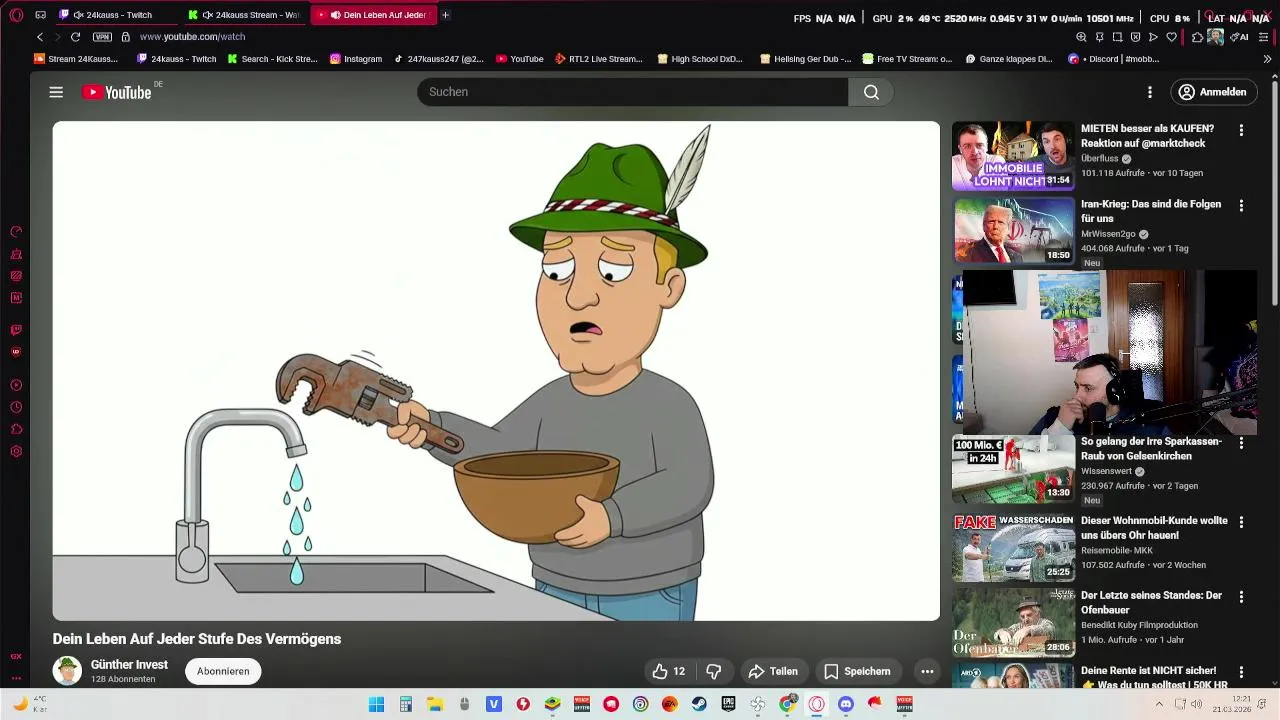Click the heart bookmark icon in the address bar
Screen dimensions: 1280x720
(1172, 37)
